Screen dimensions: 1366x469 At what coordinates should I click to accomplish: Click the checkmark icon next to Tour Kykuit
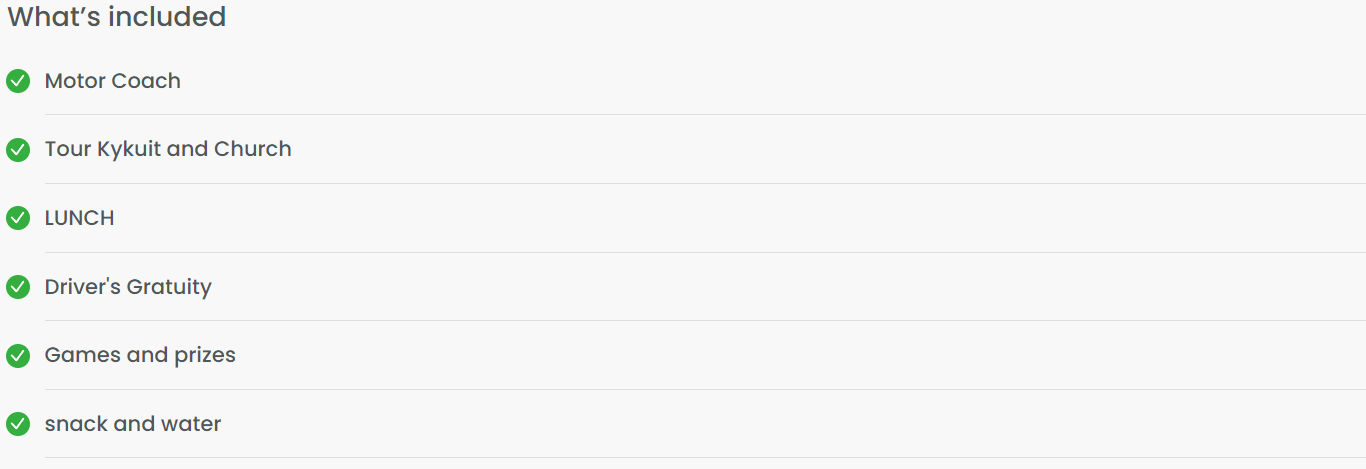pos(18,150)
